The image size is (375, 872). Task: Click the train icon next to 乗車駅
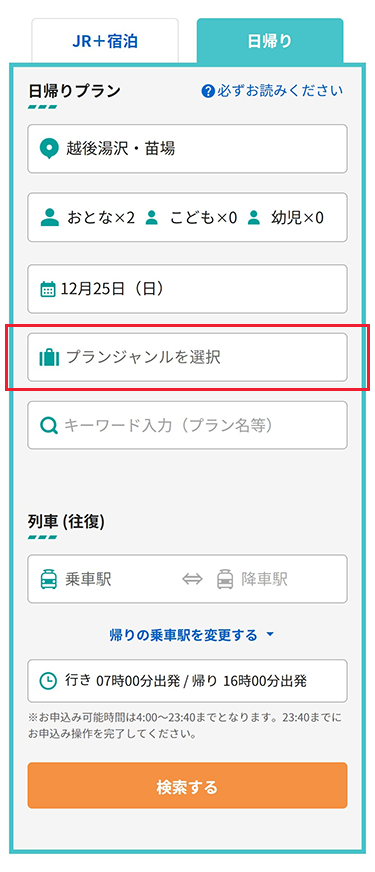tap(48, 579)
